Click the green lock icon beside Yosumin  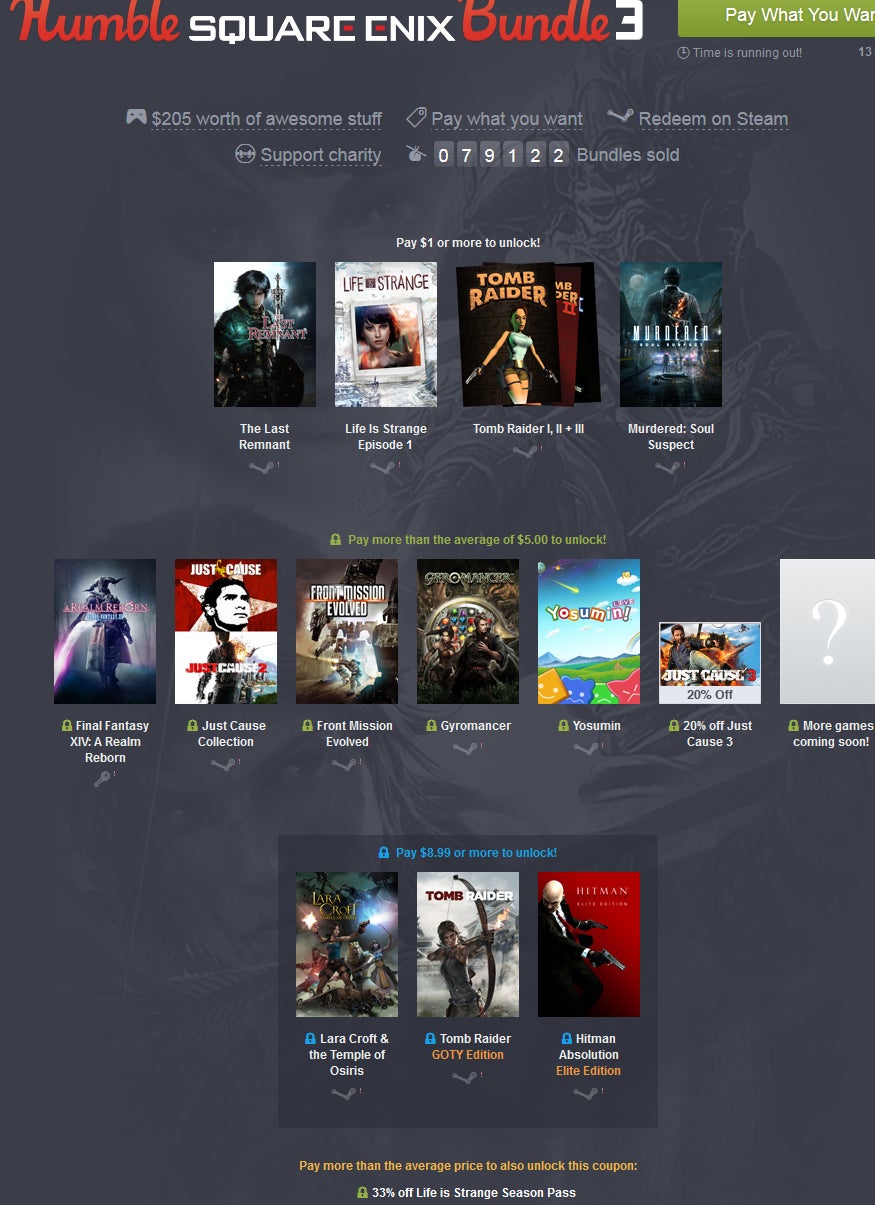(x=564, y=726)
